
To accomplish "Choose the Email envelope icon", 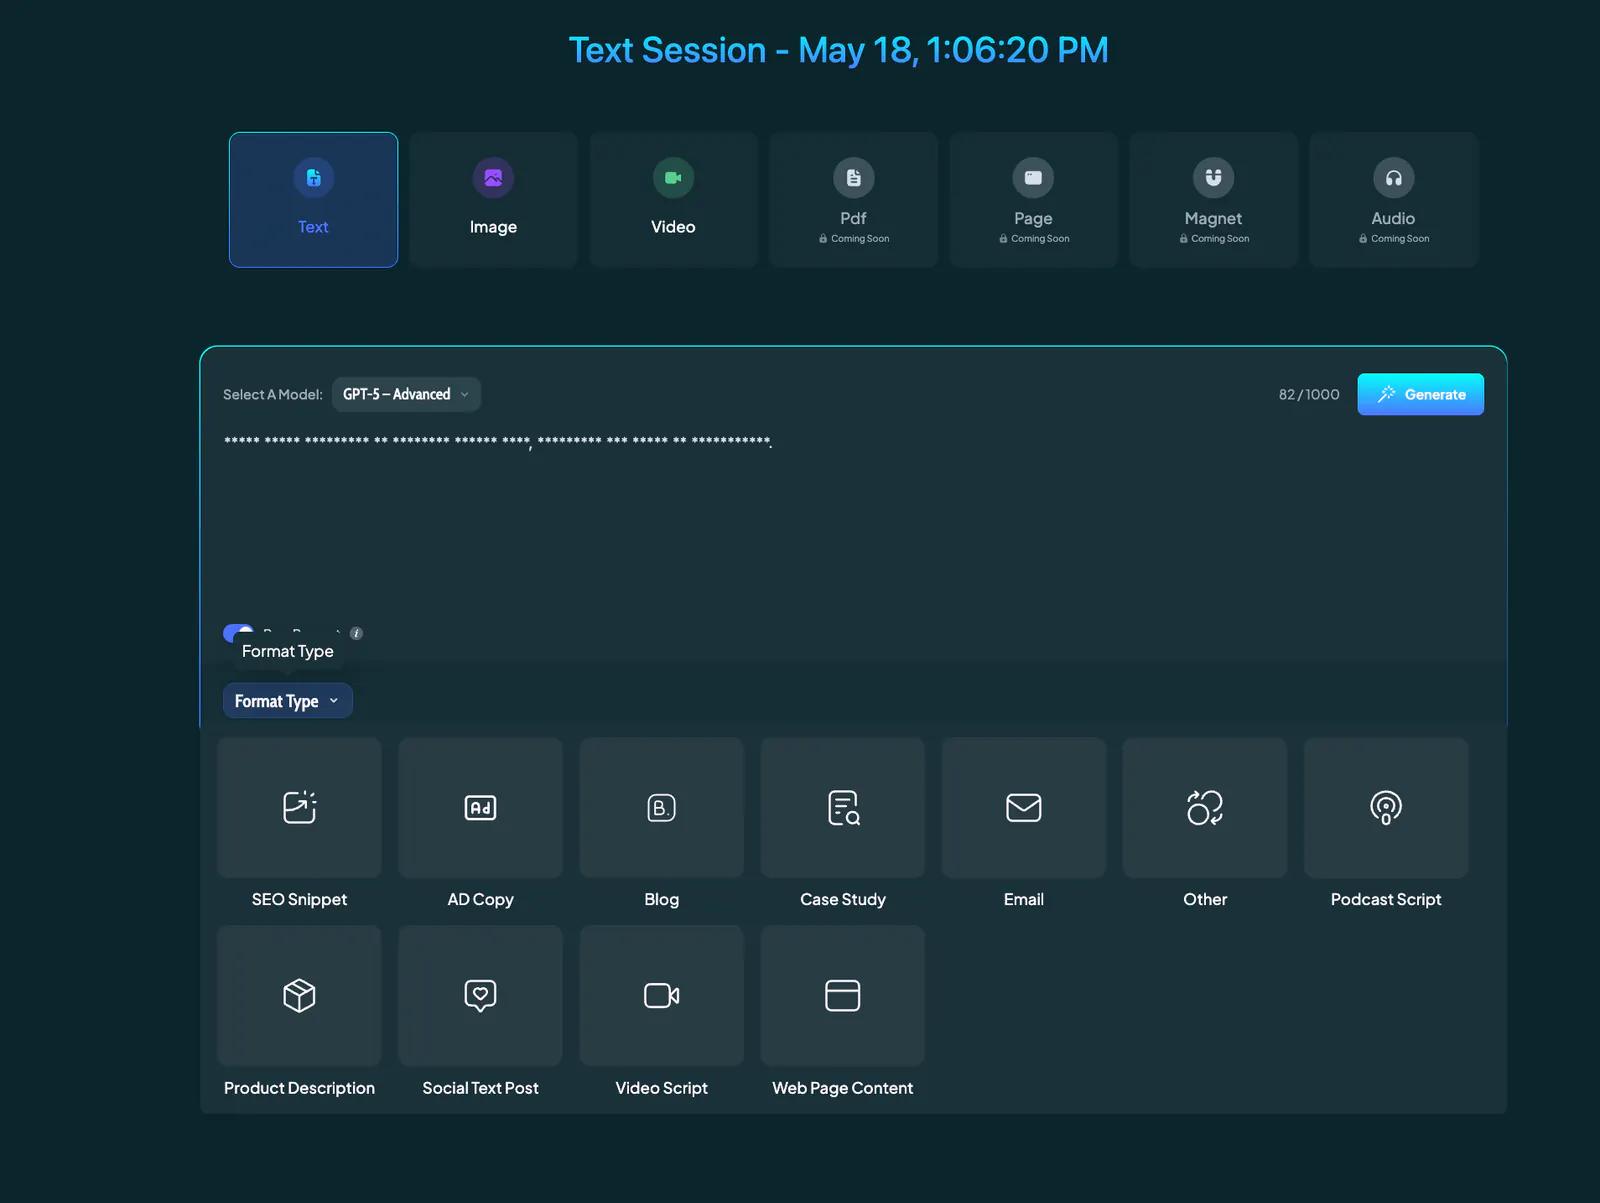I will [1024, 807].
